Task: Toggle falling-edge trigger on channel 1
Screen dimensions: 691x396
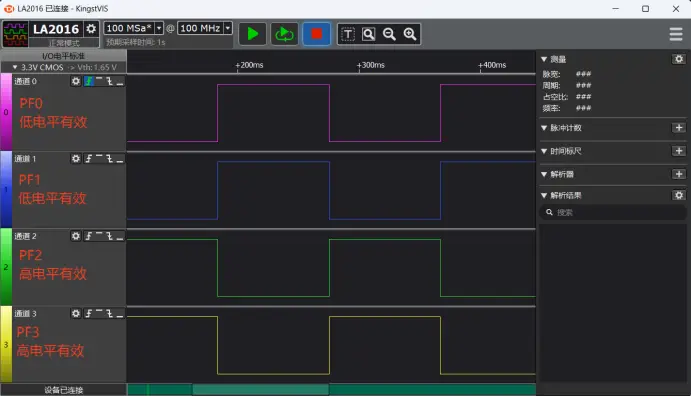Action: click(109, 159)
